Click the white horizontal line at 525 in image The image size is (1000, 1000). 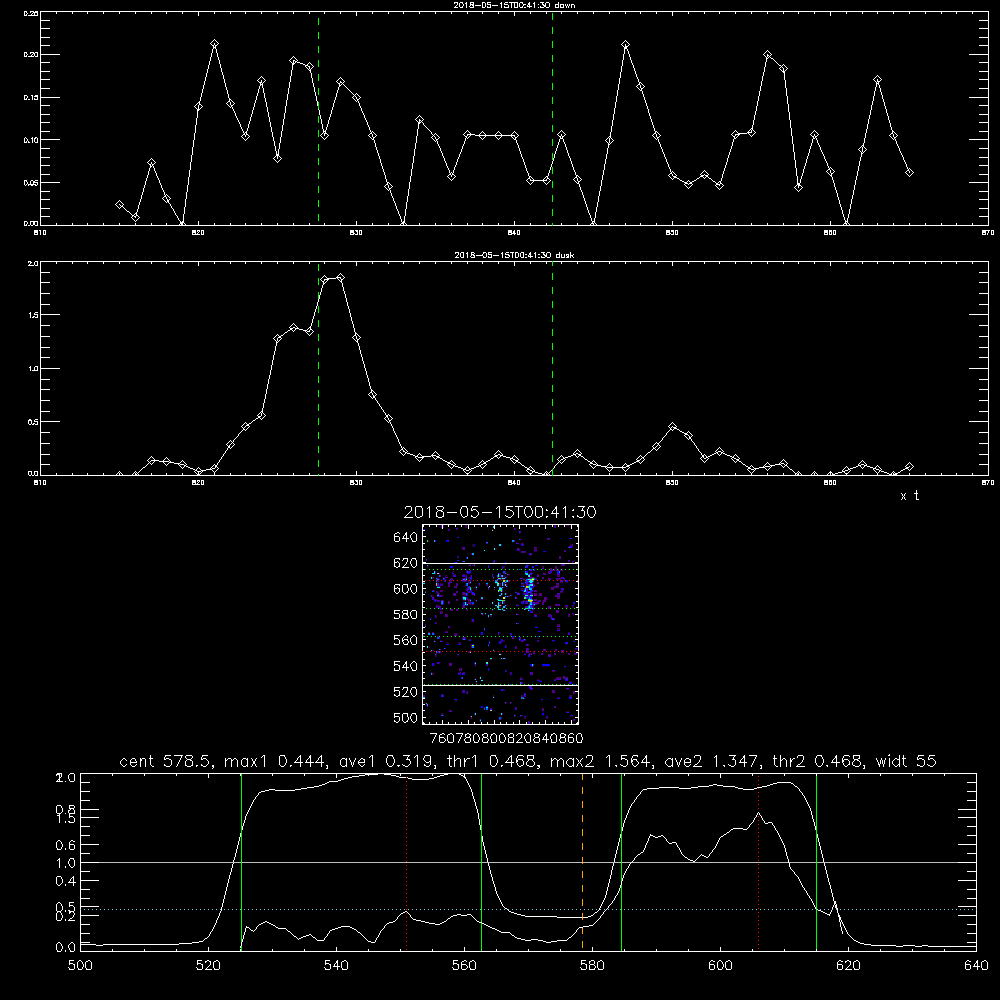[x=500, y=685]
